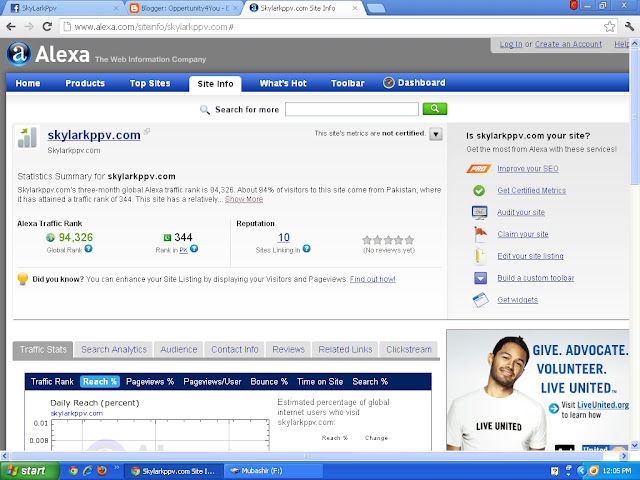This screenshot has width=640, height=480.
Task: Click the PK country link
Action: 184,250
